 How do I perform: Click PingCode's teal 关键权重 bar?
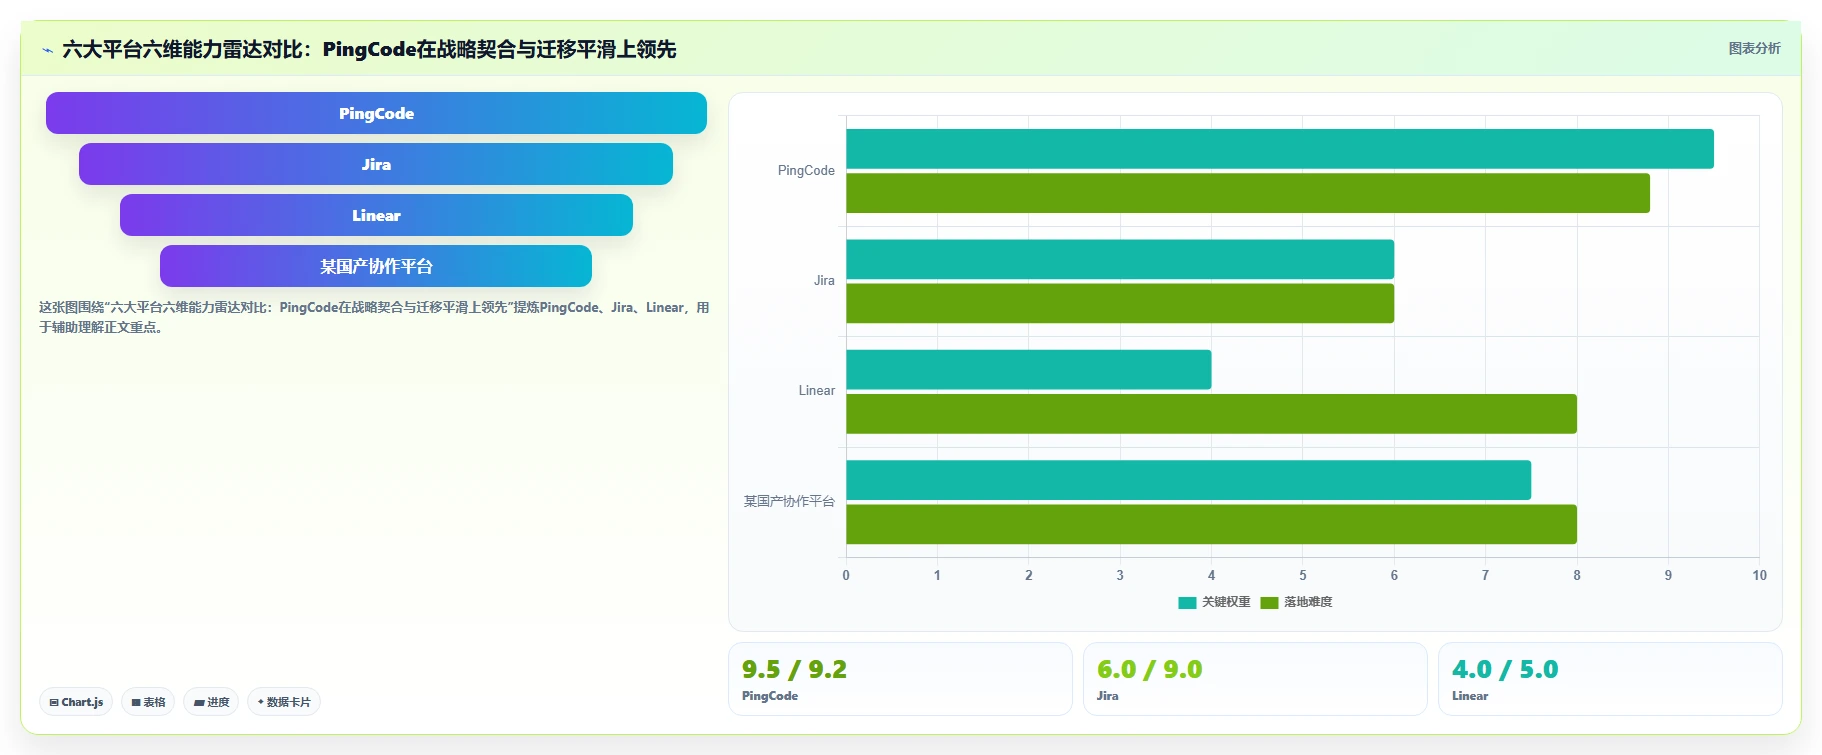pos(1280,149)
